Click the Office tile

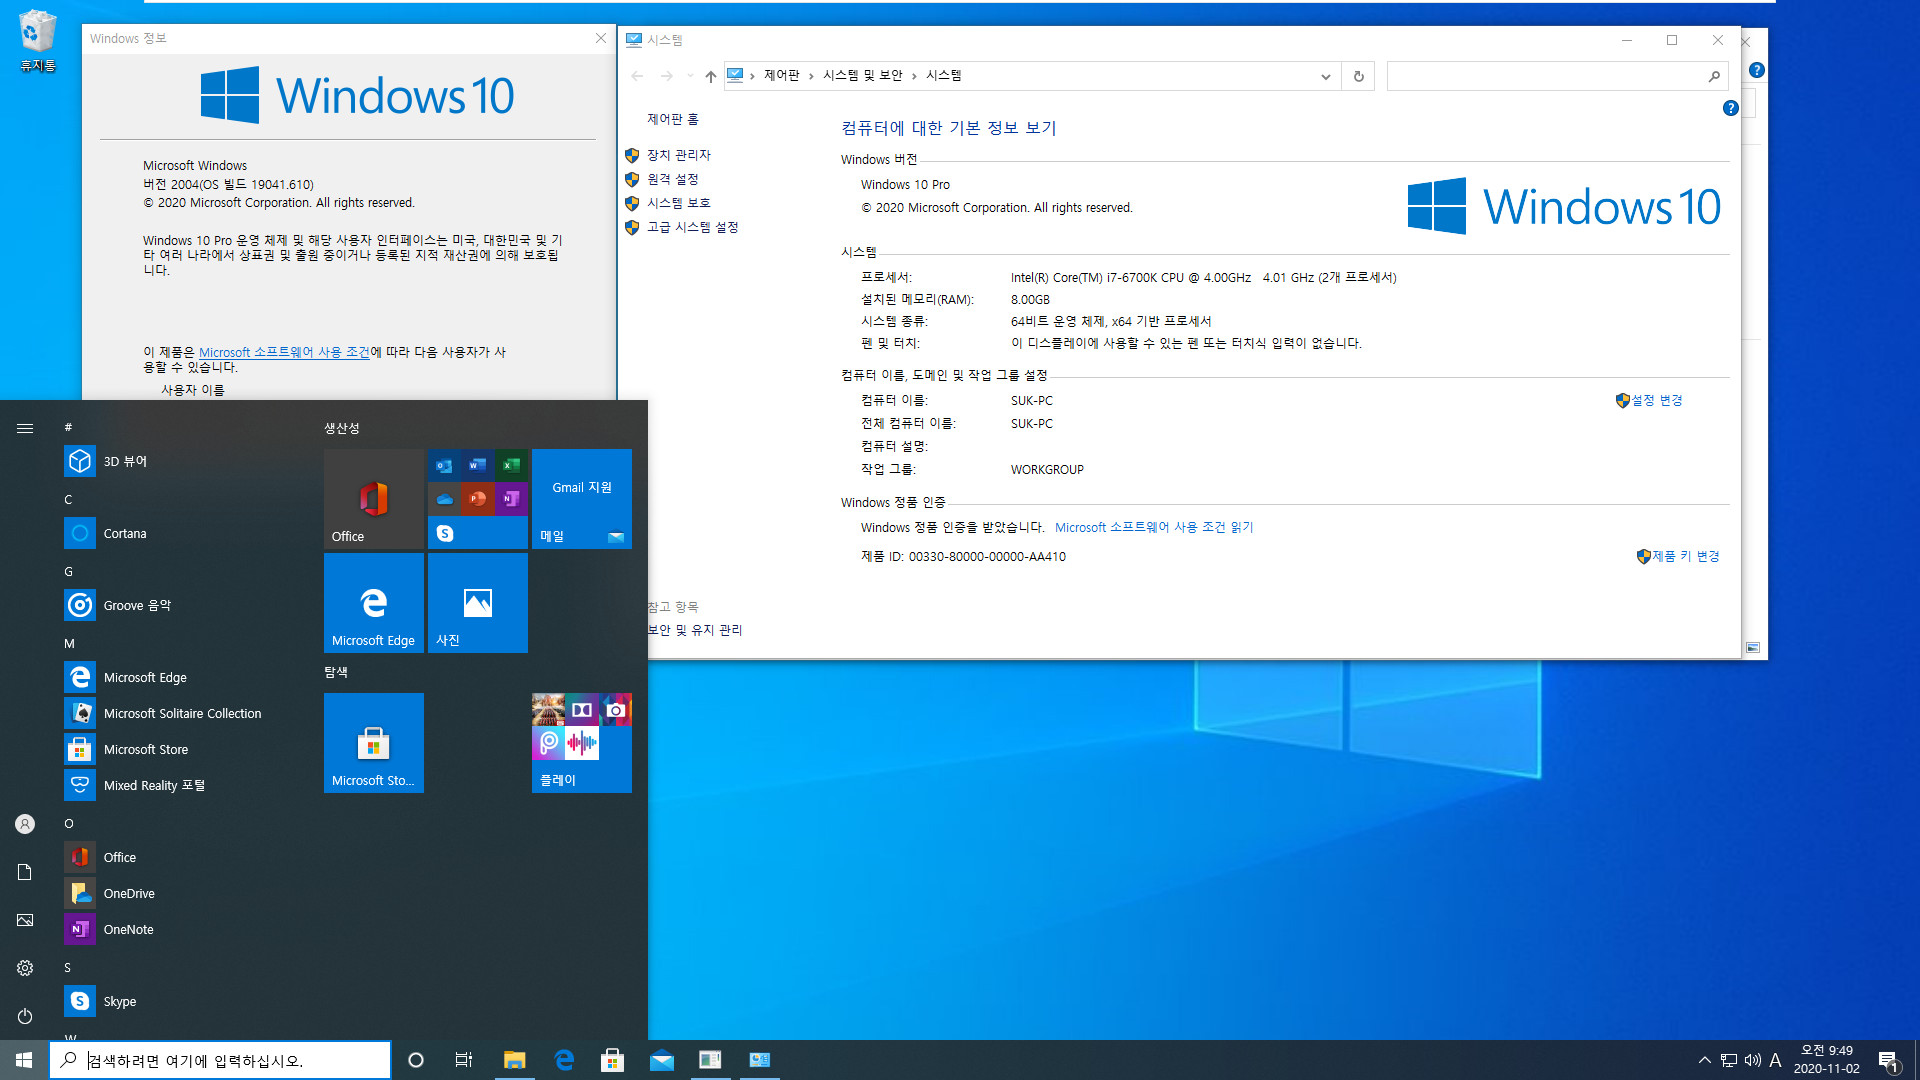(374, 499)
